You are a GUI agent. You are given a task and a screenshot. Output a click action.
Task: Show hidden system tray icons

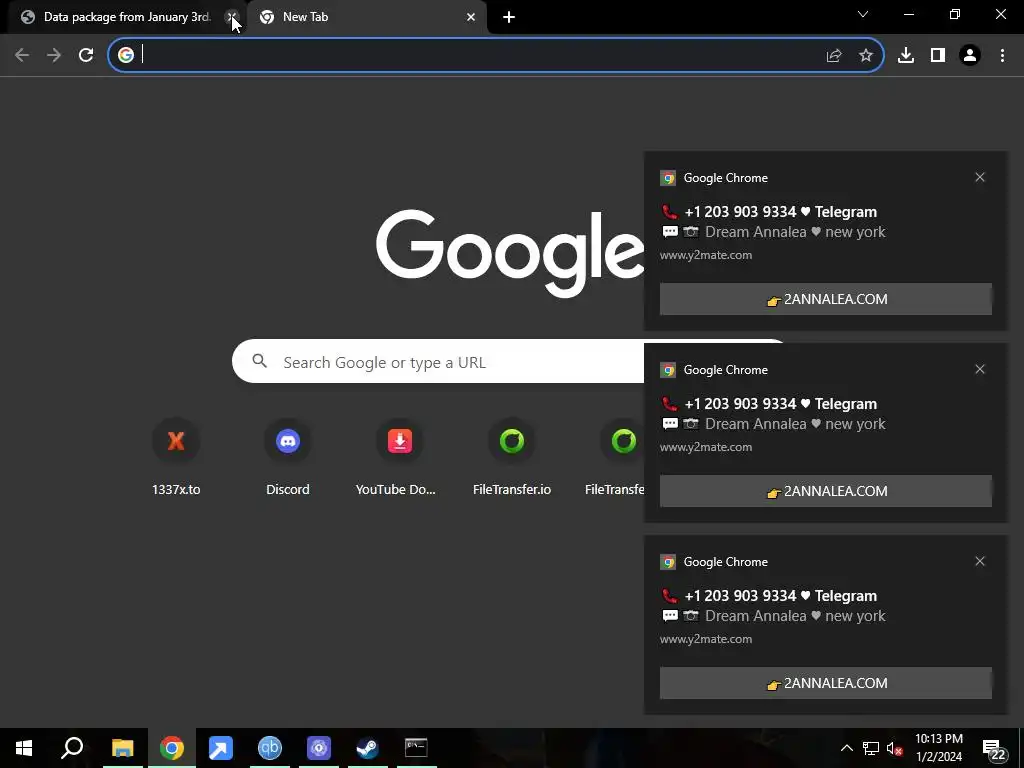click(x=846, y=748)
